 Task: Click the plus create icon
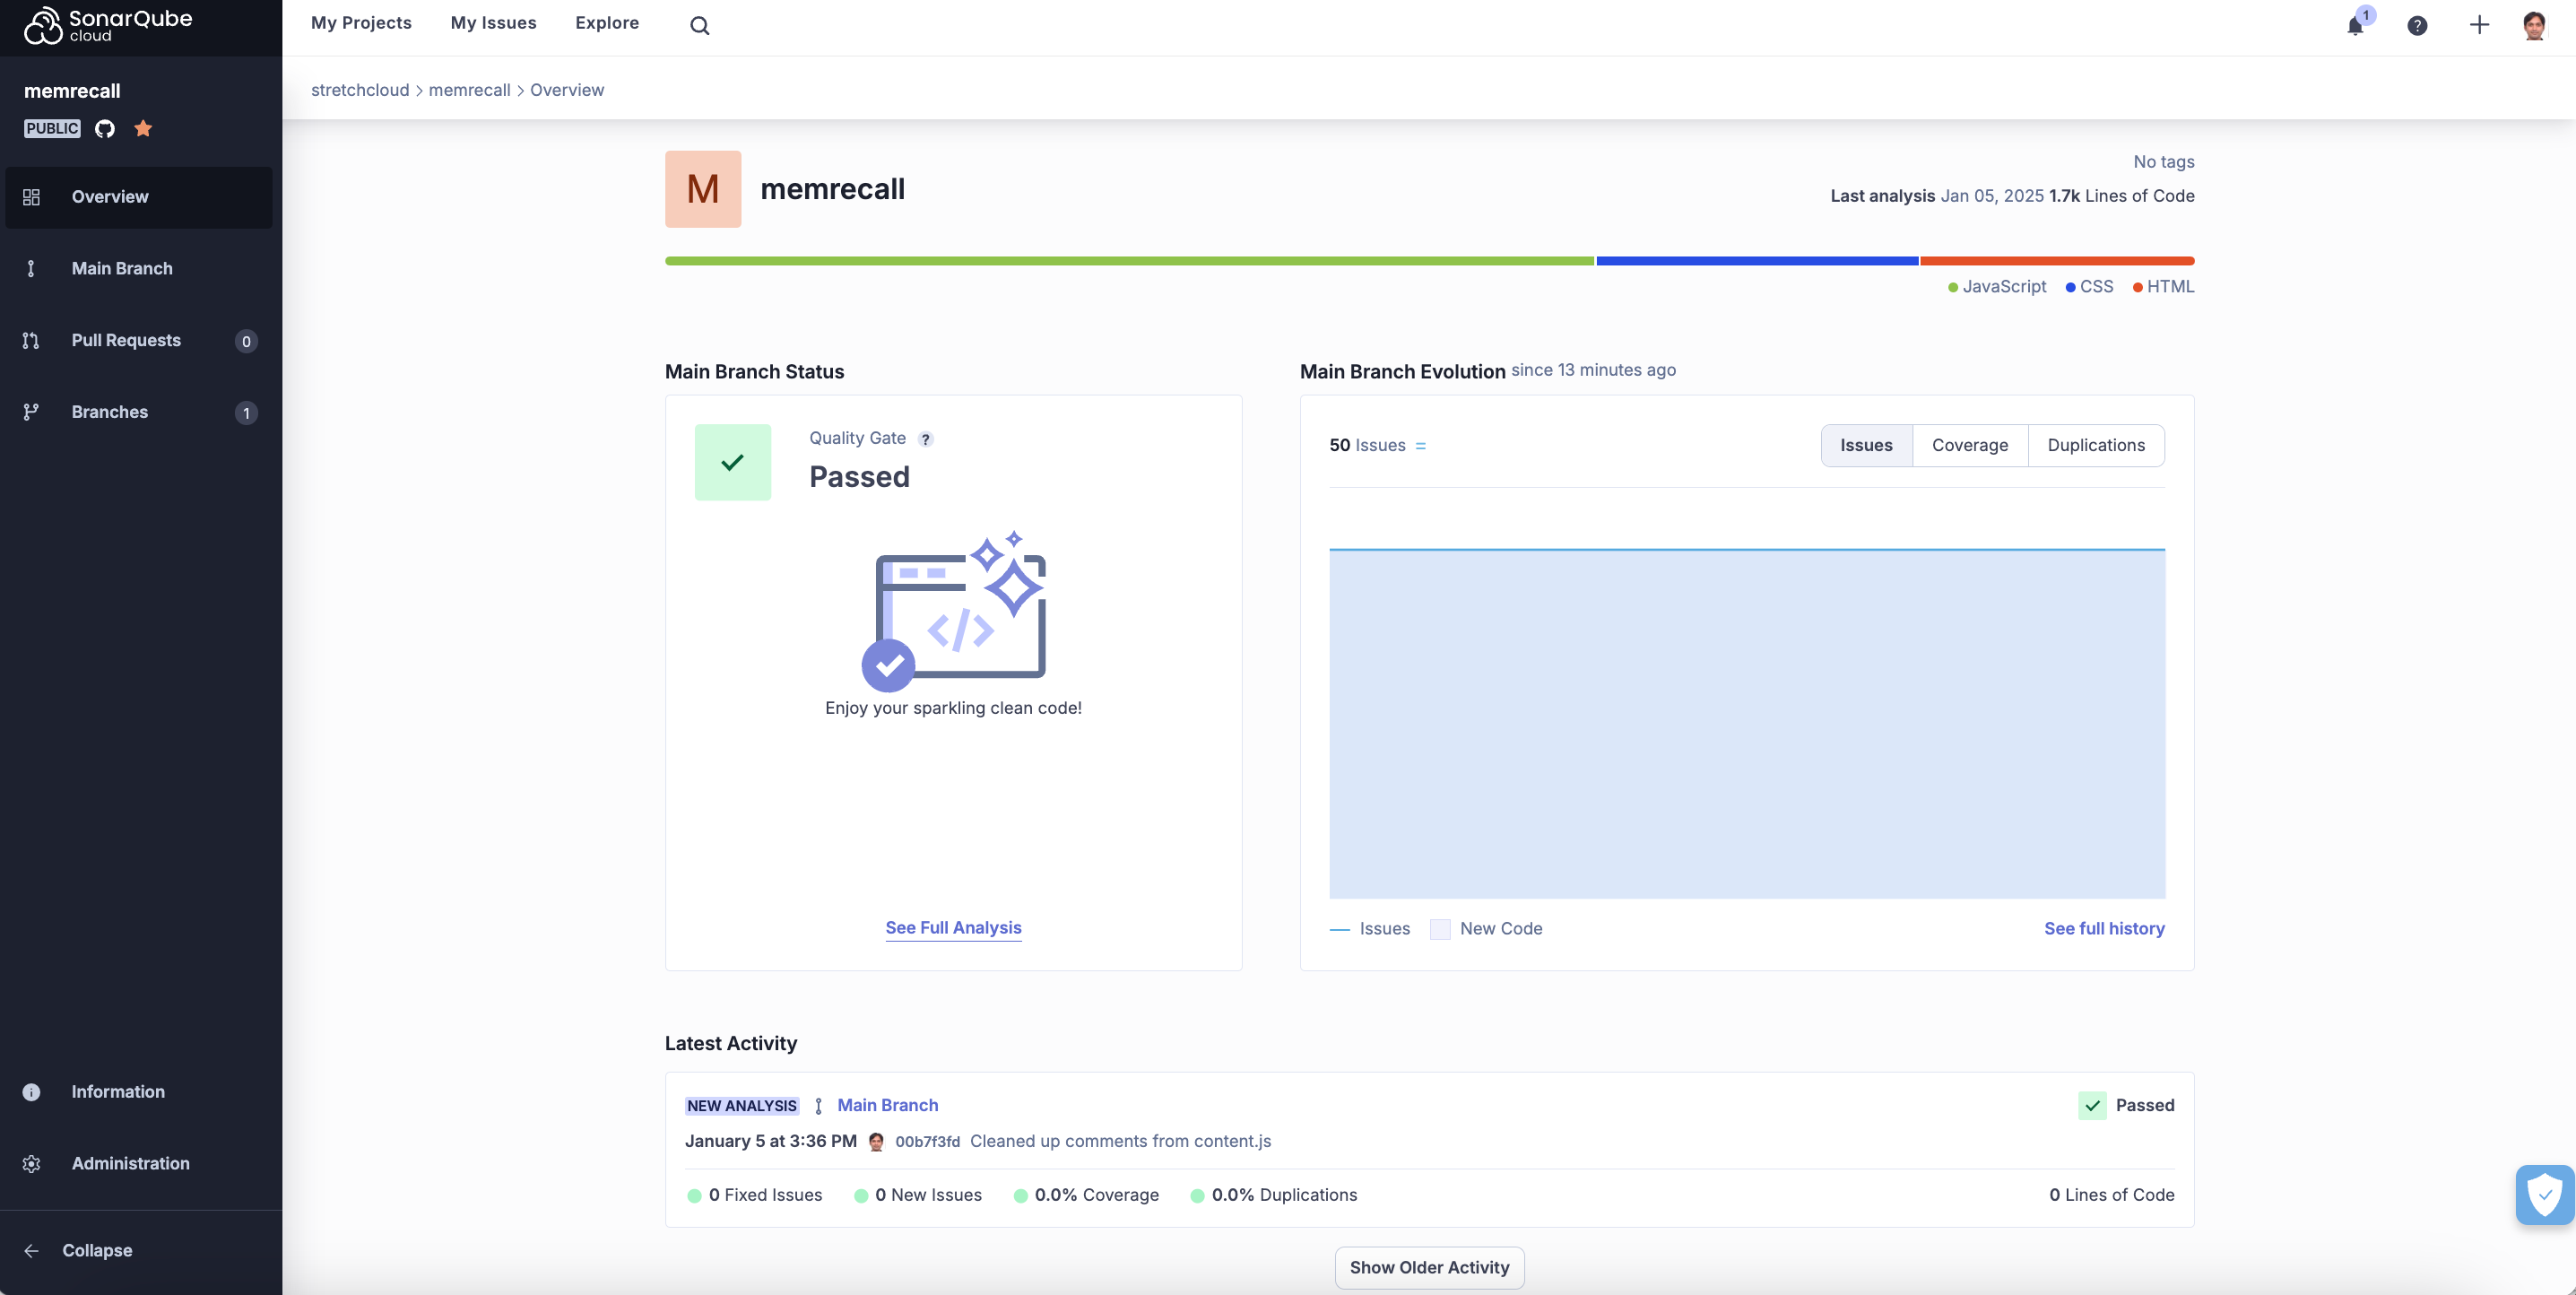tap(2478, 26)
